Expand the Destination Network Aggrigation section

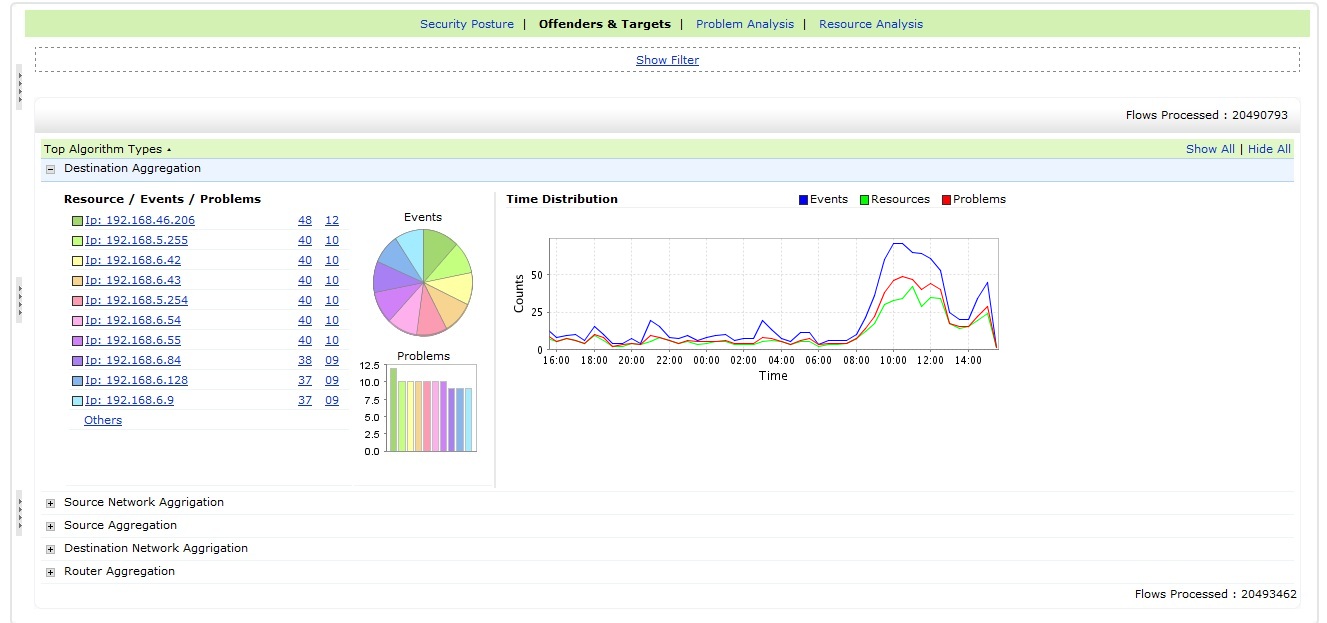pyautogui.click(x=50, y=549)
